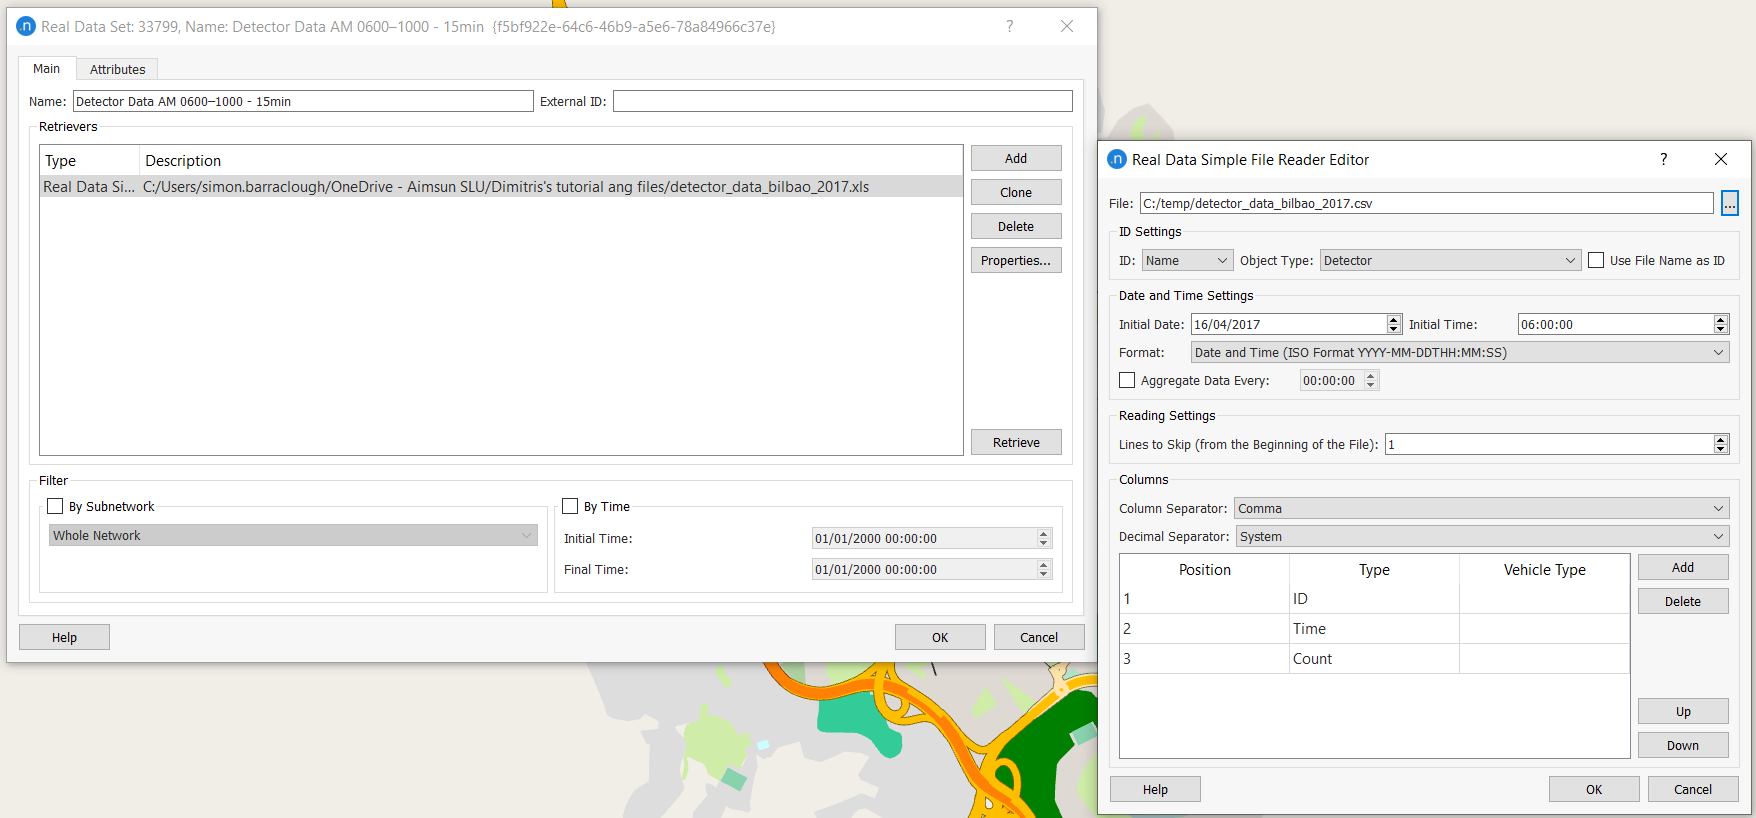
Task: Enable the Use File Name as ID checkbox
Action: click(1596, 260)
